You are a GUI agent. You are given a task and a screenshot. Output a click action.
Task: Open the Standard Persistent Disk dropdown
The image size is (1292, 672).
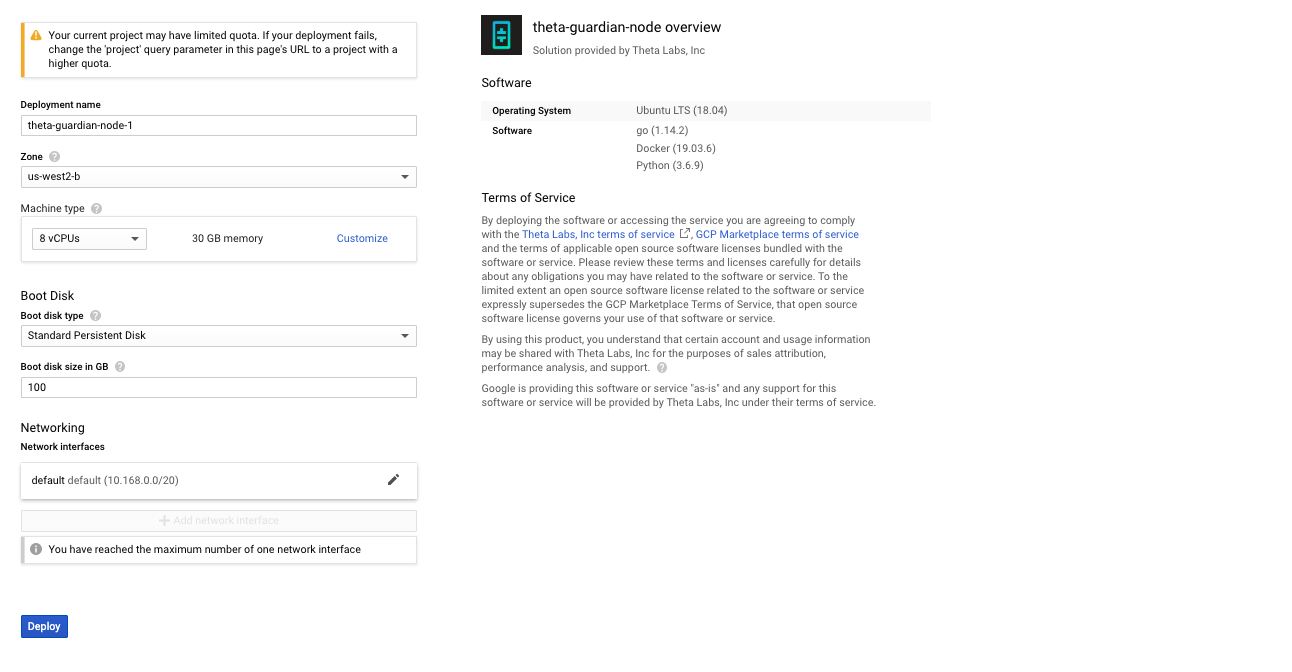pos(218,336)
